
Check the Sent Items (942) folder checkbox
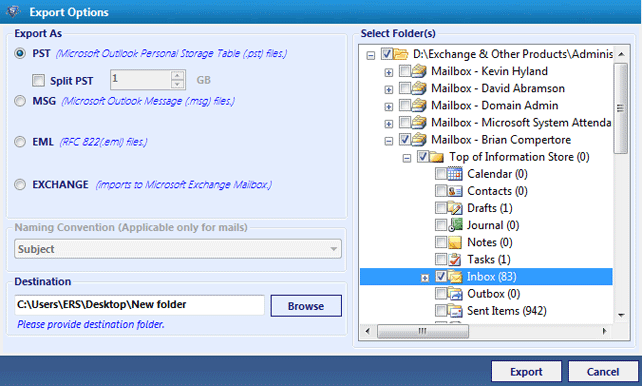click(x=441, y=311)
